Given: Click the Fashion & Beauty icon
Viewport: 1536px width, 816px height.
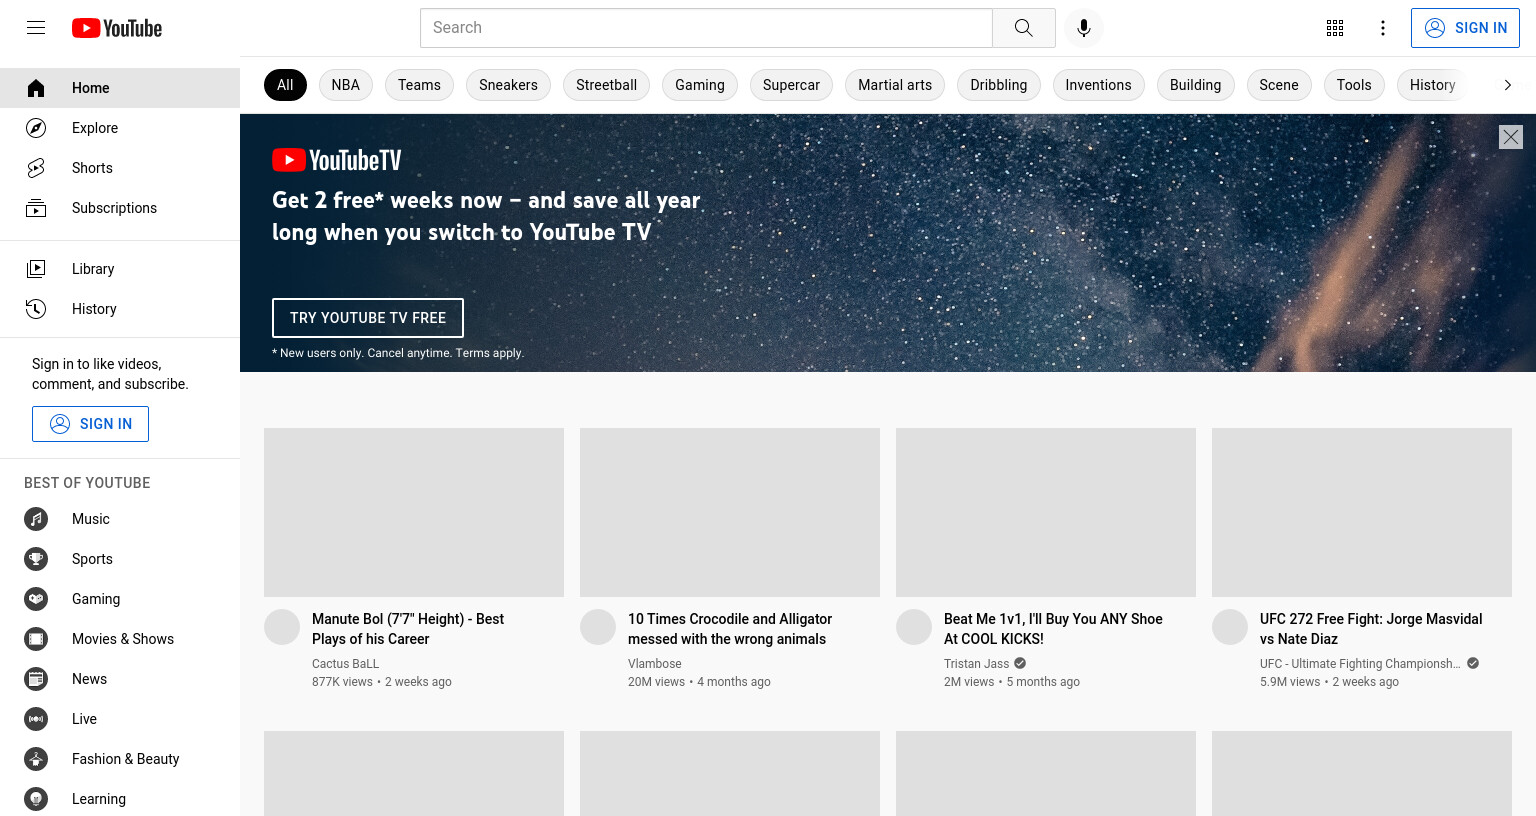Looking at the screenshot, I should (x=36, y=759).
